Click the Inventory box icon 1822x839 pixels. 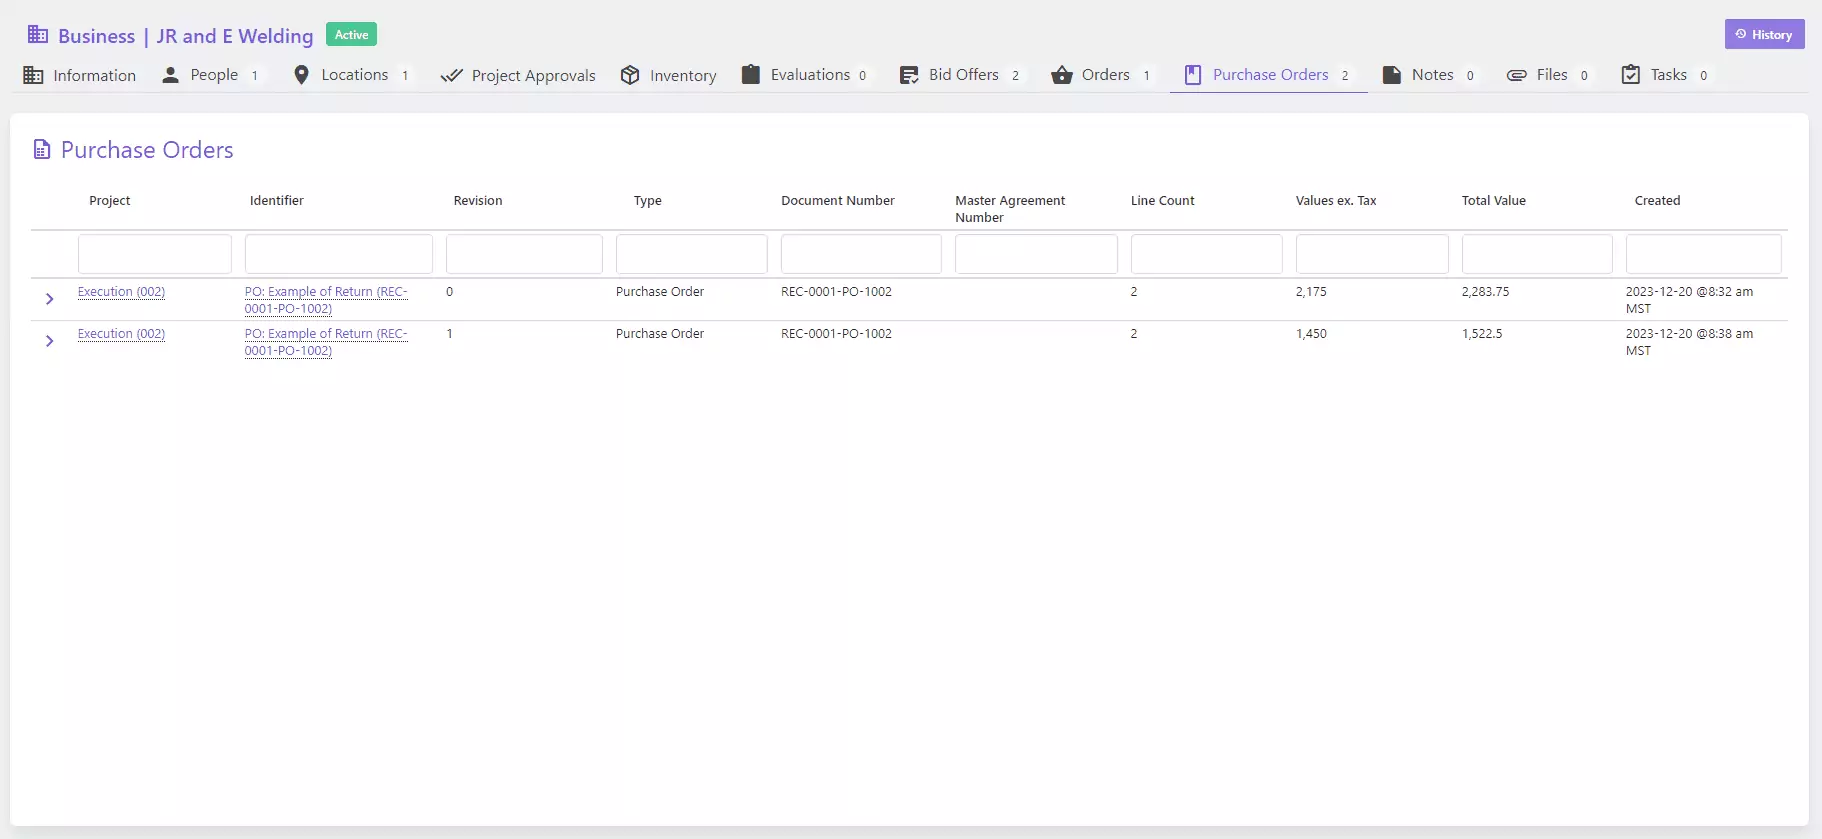point(630,75)
